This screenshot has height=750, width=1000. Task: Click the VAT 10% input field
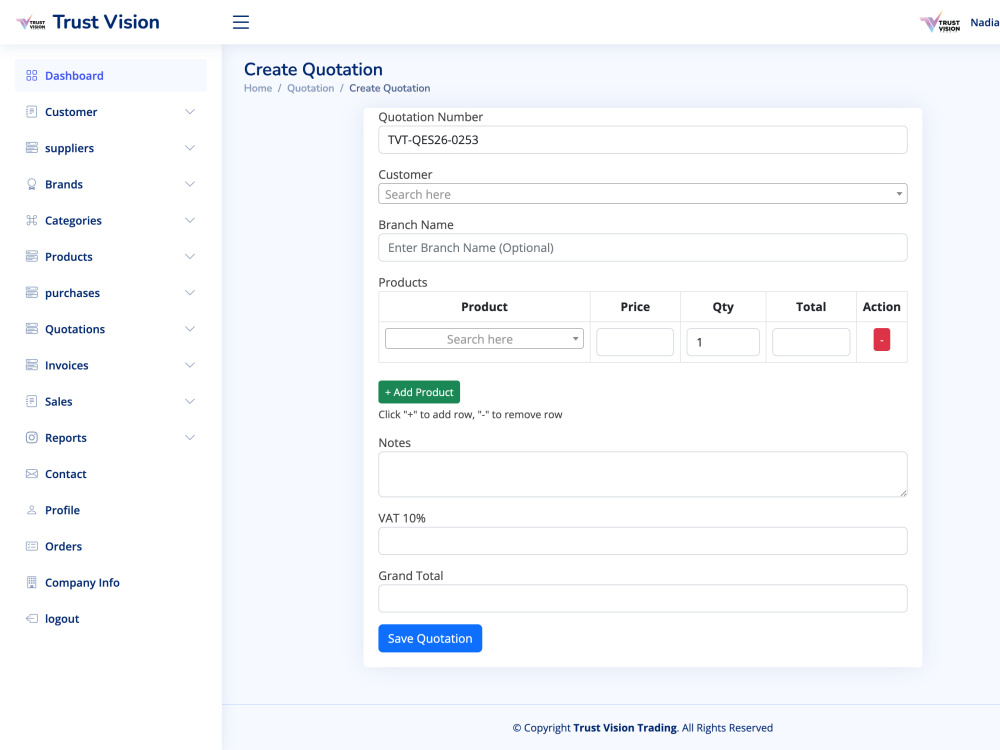(x=643, y=541)
